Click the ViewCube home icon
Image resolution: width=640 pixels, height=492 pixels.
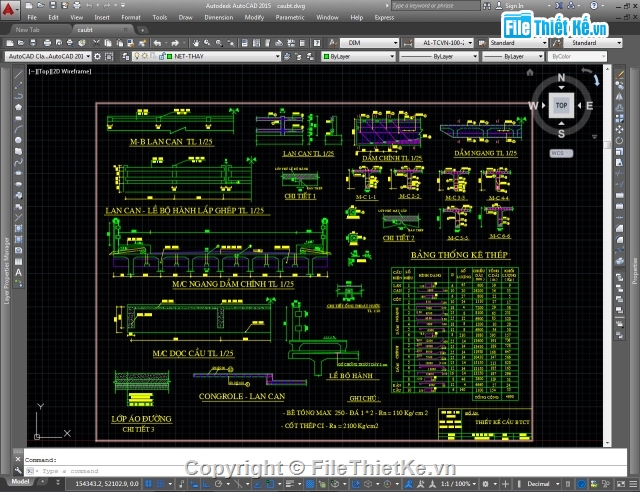click(530, 72)
